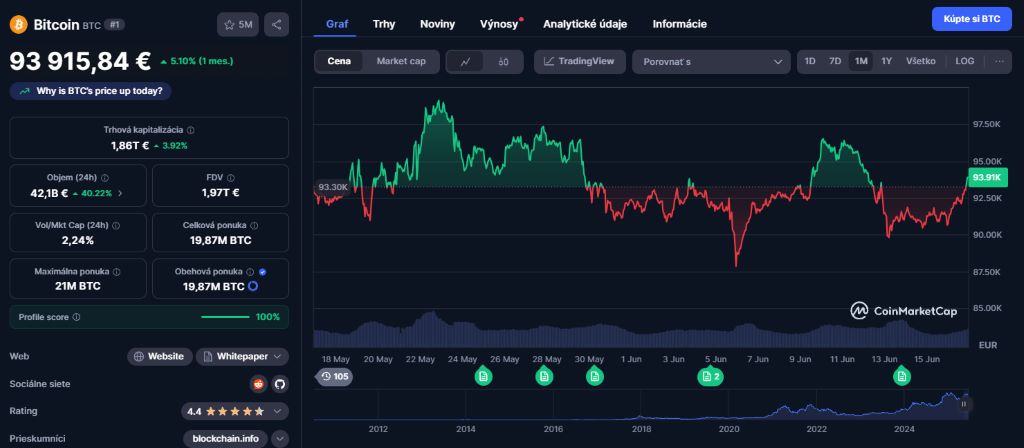Click the 105 history events badge
The image size is (1024, 448).
click(334, 376)
